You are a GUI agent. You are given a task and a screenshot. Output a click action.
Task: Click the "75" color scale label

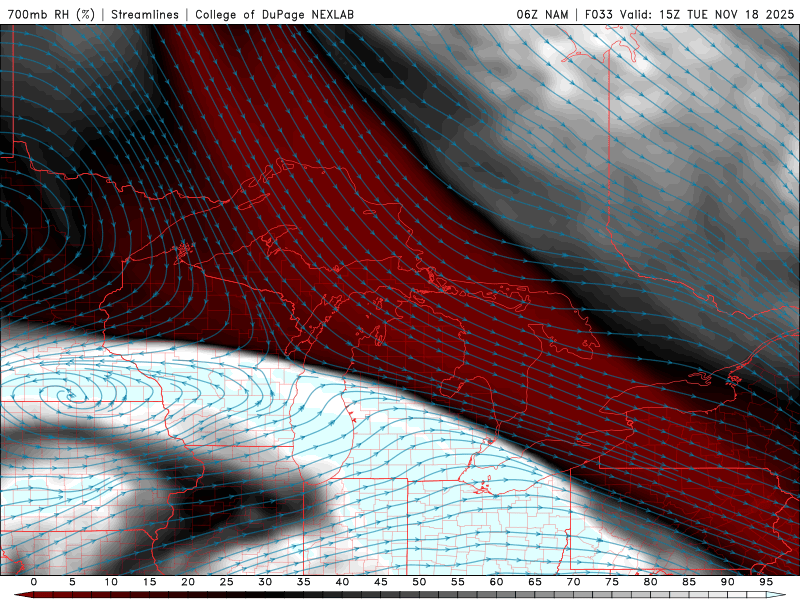click(612, 582)
